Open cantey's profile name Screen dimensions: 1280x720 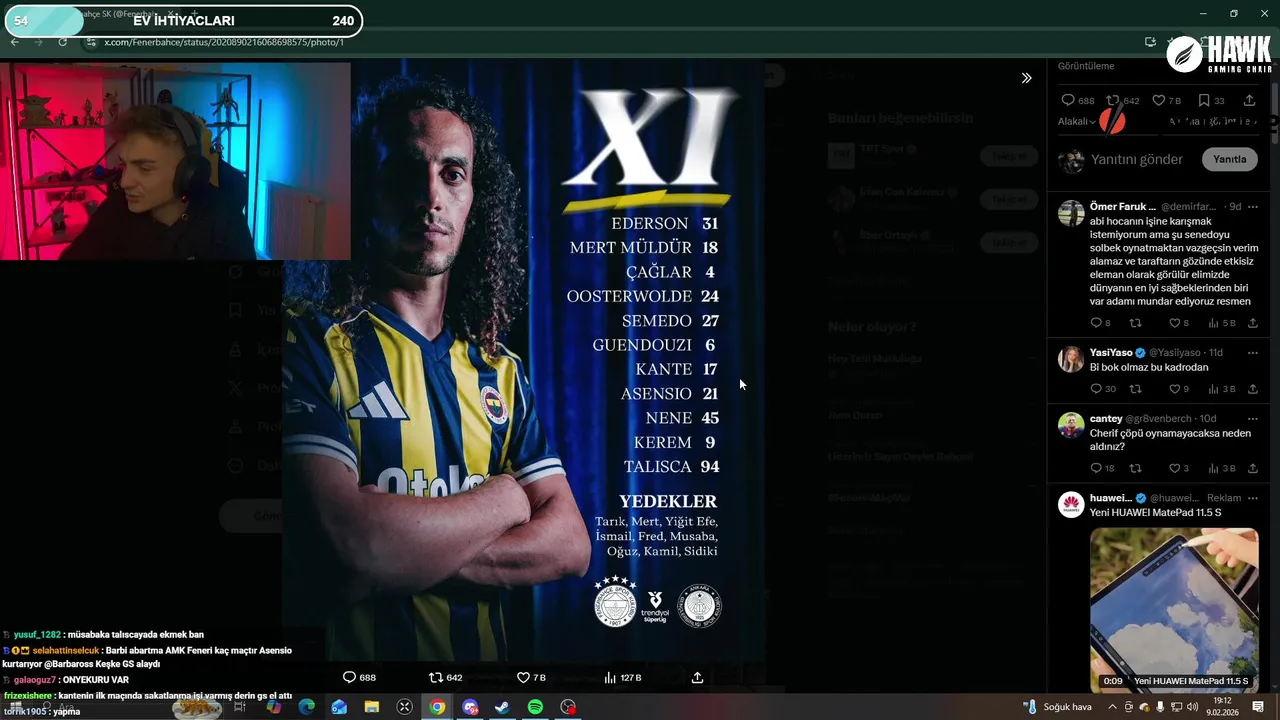[1106, 419]
